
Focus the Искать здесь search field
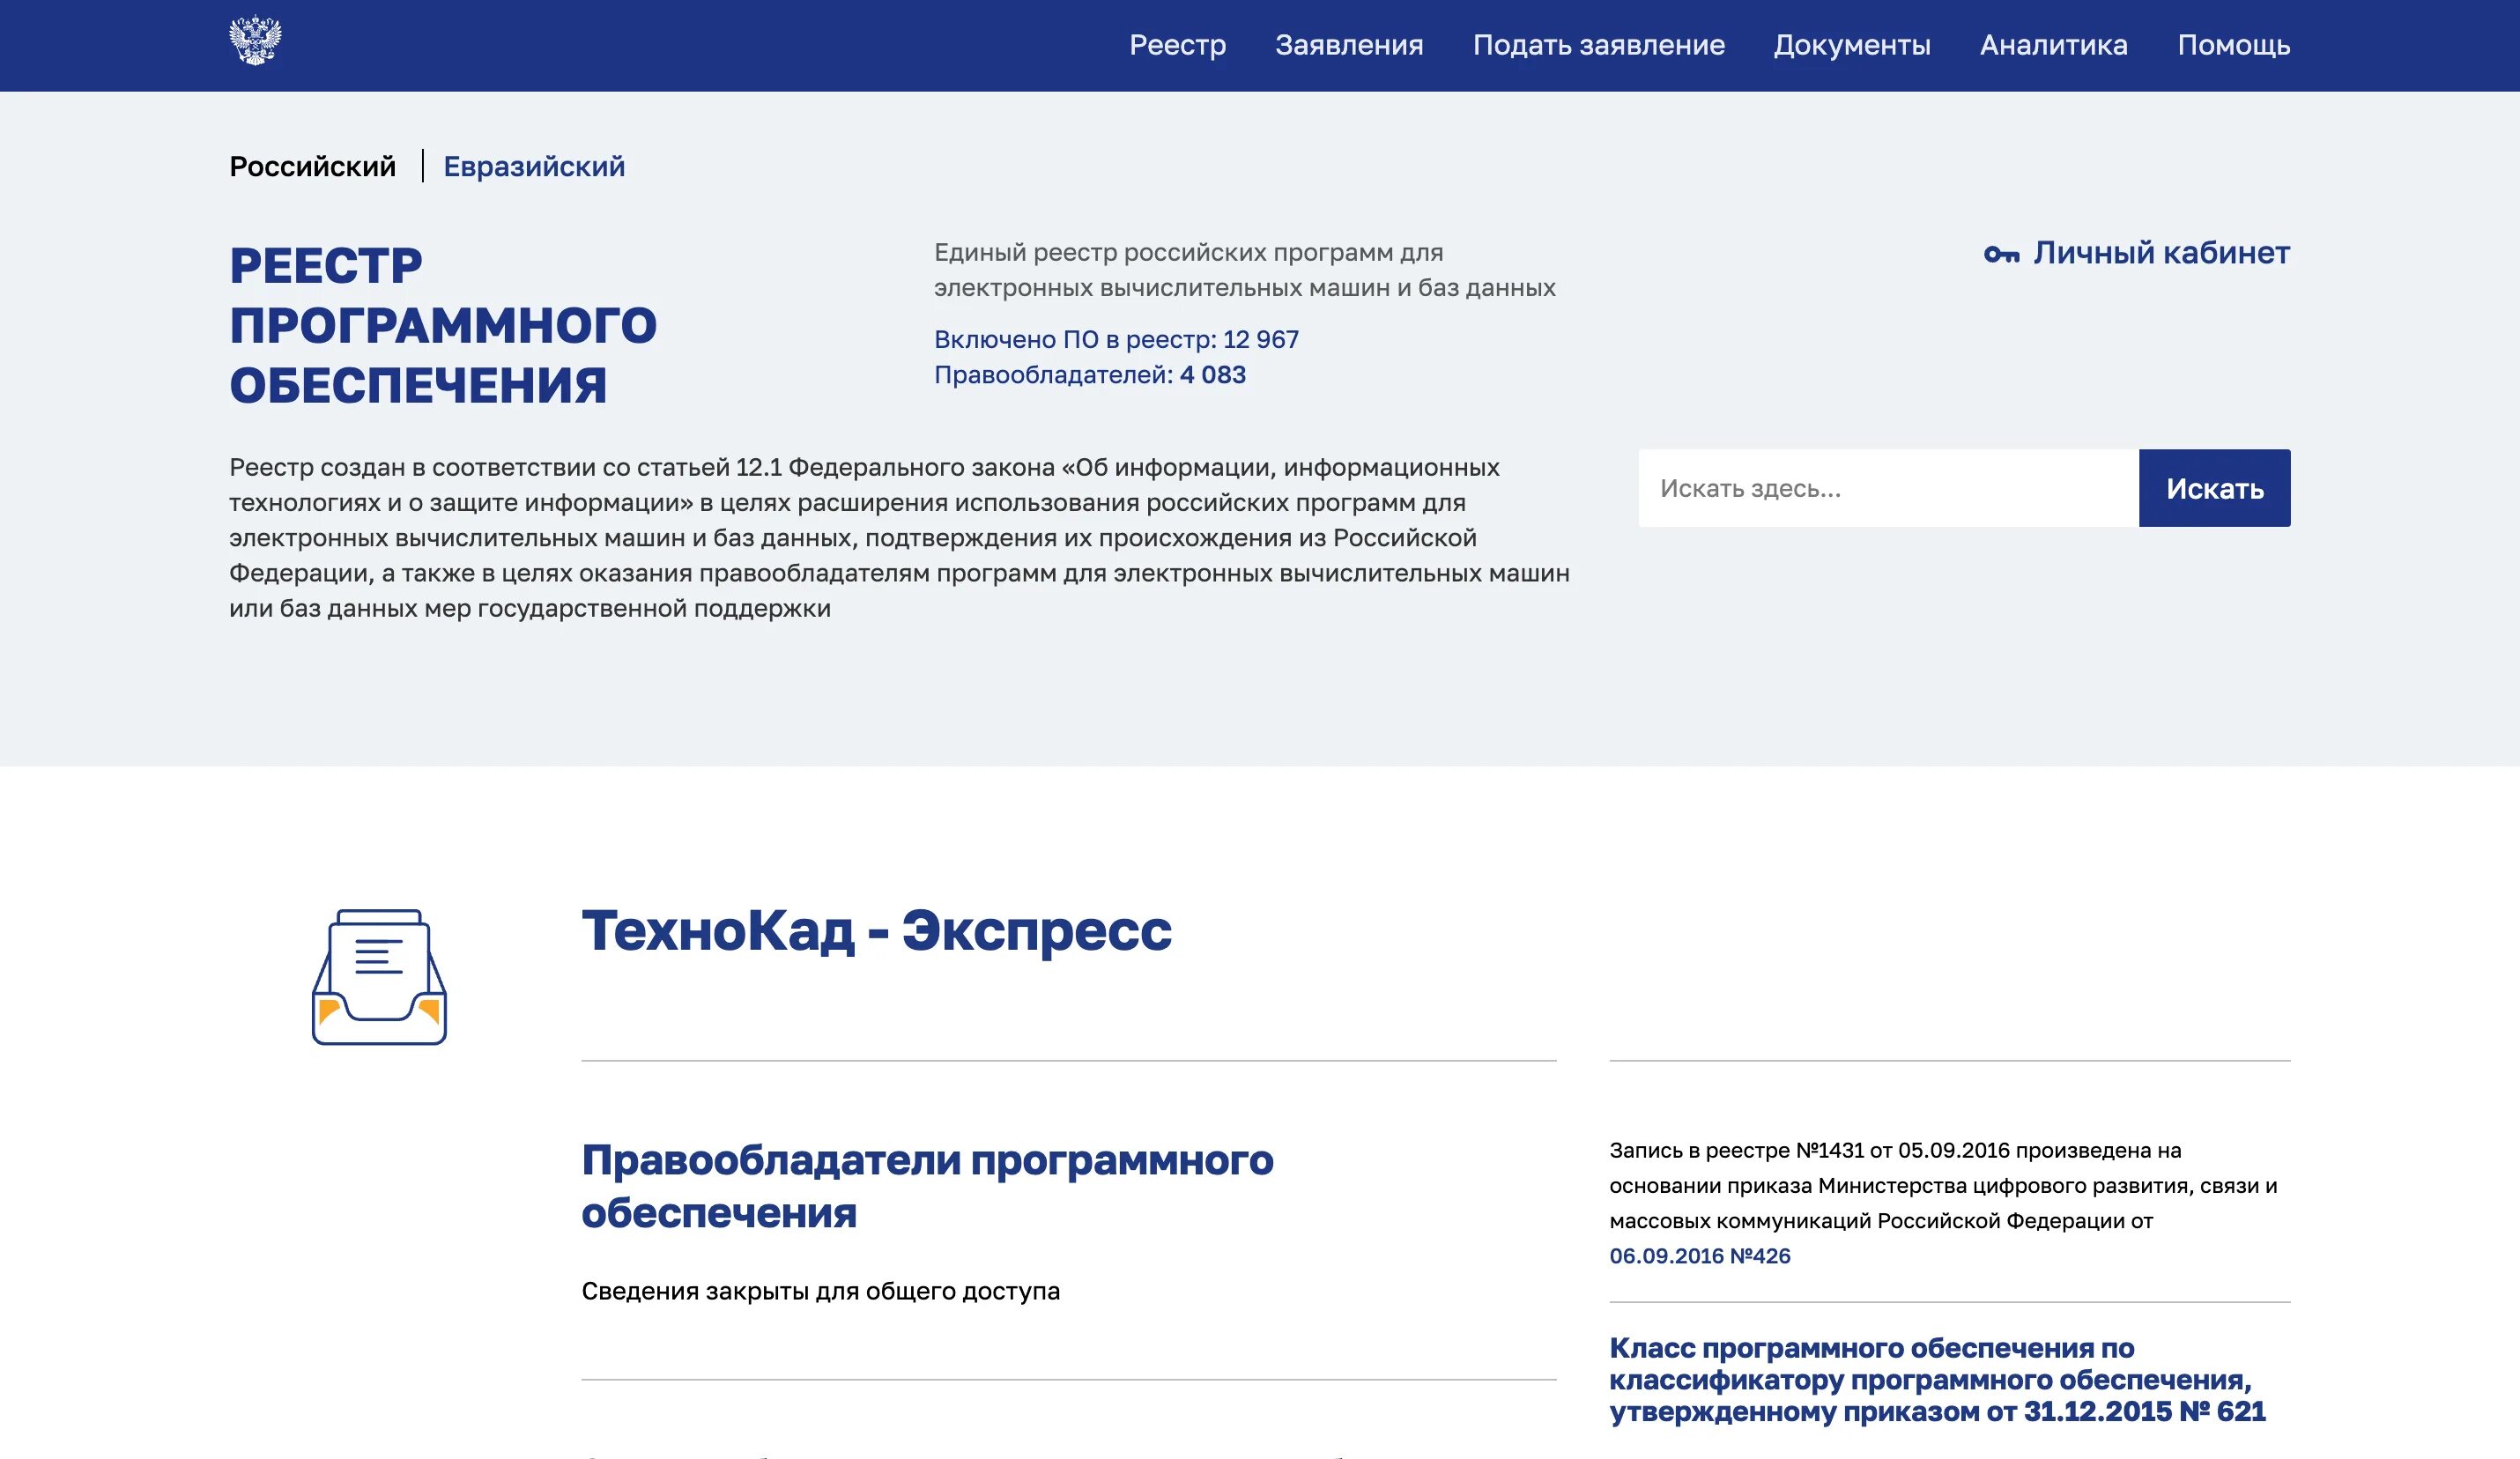click(1888, 488)
